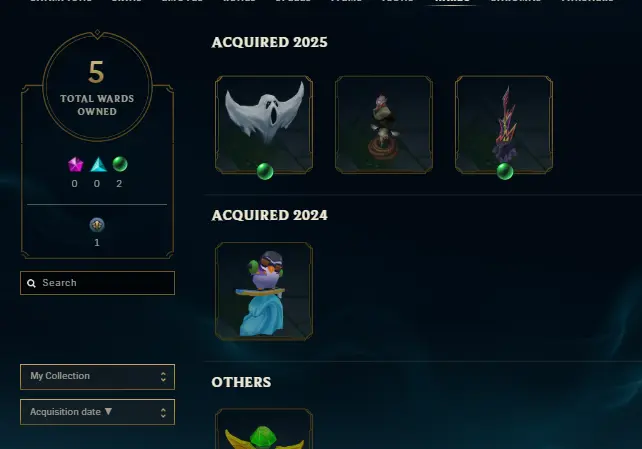Image resolution: width=642 pixels, height=449 pixels.
Task: Click the green orb badge on the blade ward
Action: pos(505,171)
